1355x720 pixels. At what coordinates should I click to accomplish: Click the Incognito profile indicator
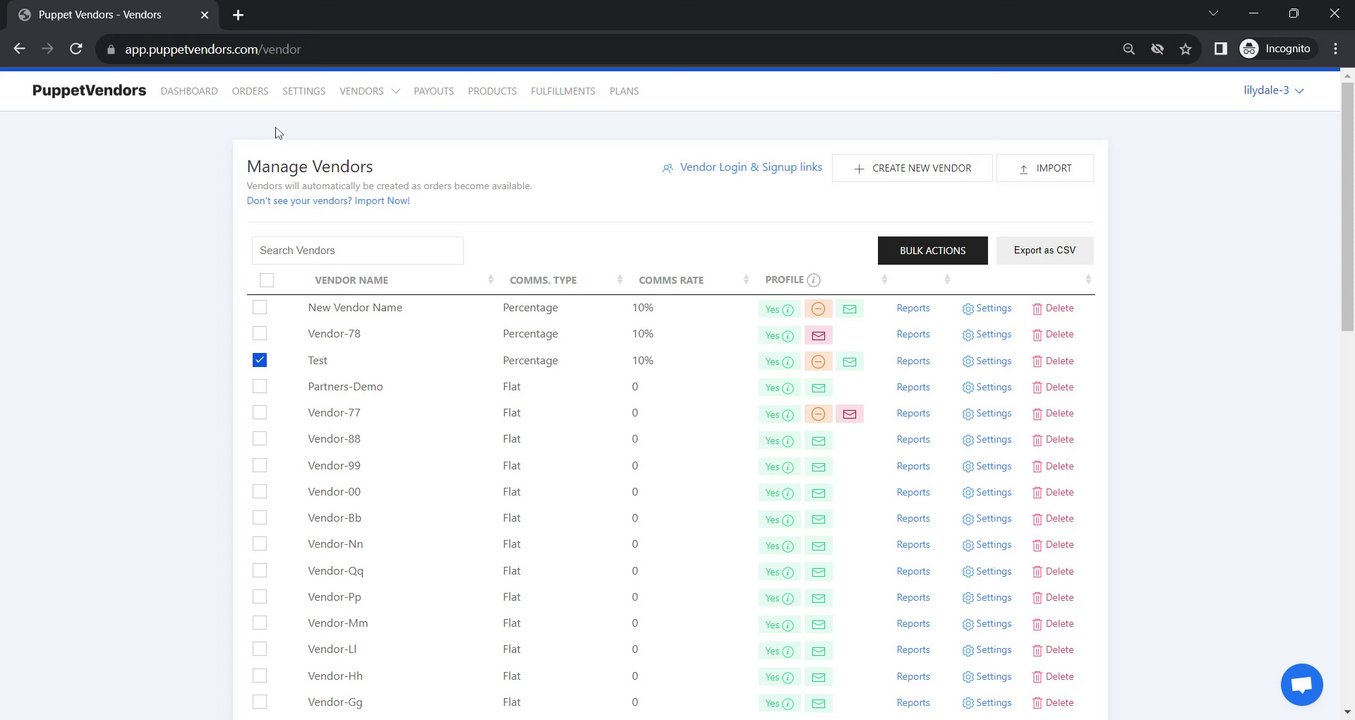(x=1275, y=49)
